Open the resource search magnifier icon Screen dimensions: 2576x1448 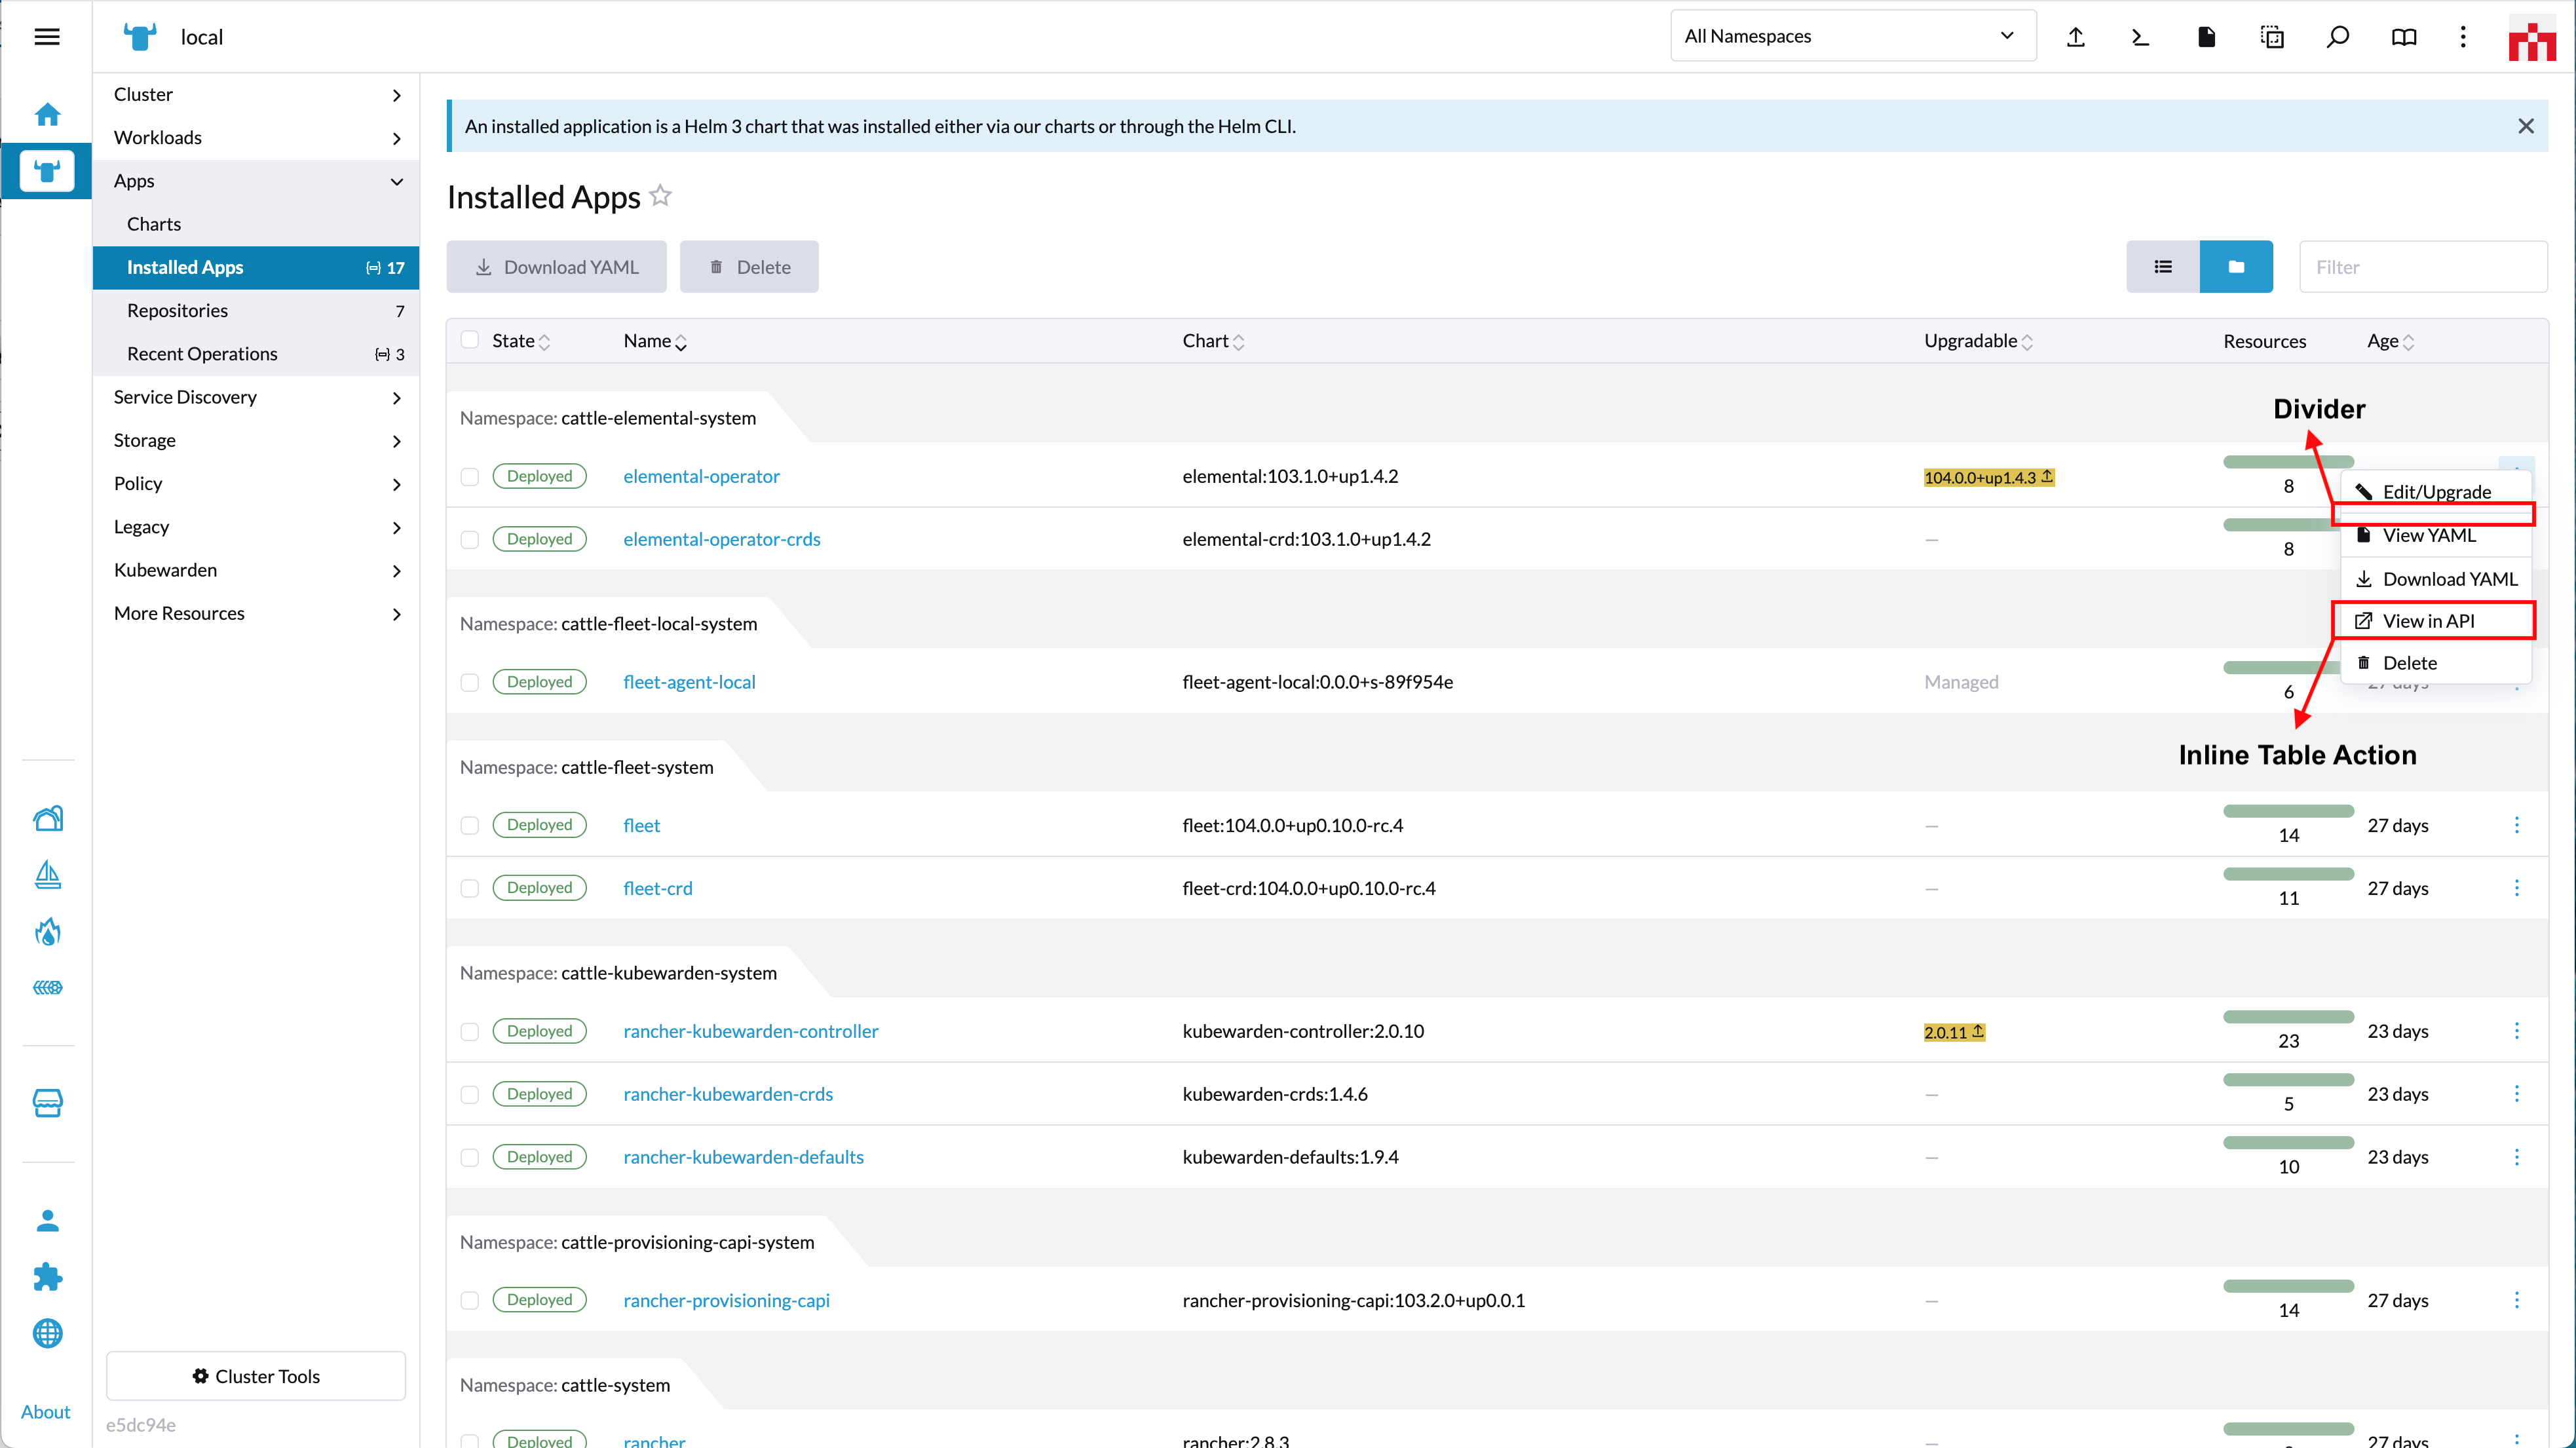pyautogui.click(x=2338, y=37)
